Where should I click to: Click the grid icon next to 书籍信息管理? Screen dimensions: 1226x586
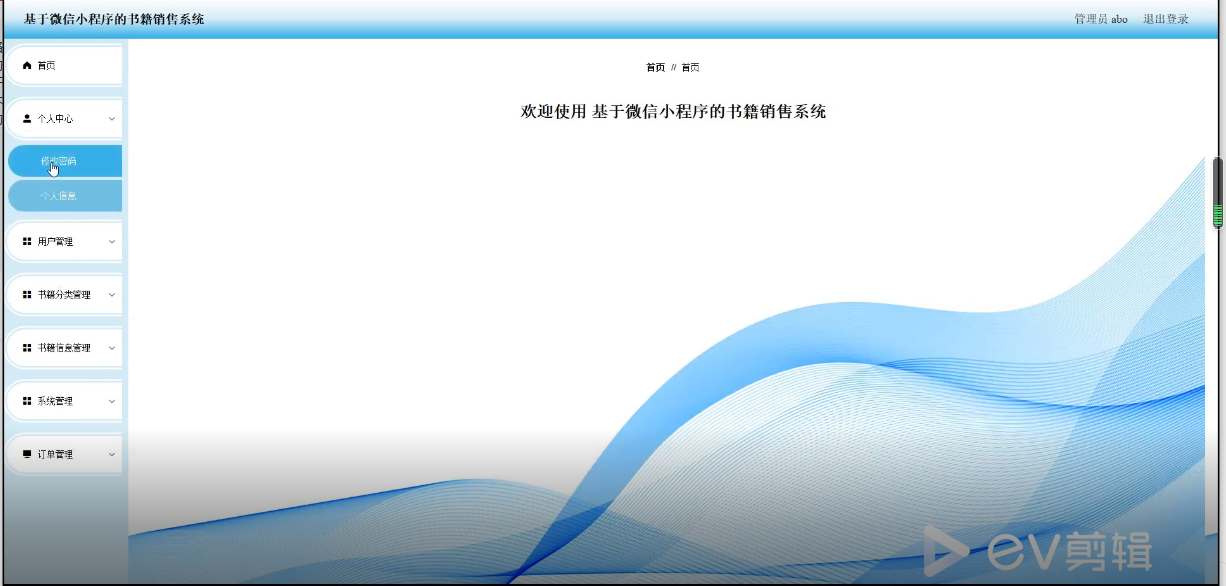pyautogui.click(x=27, y=348)
